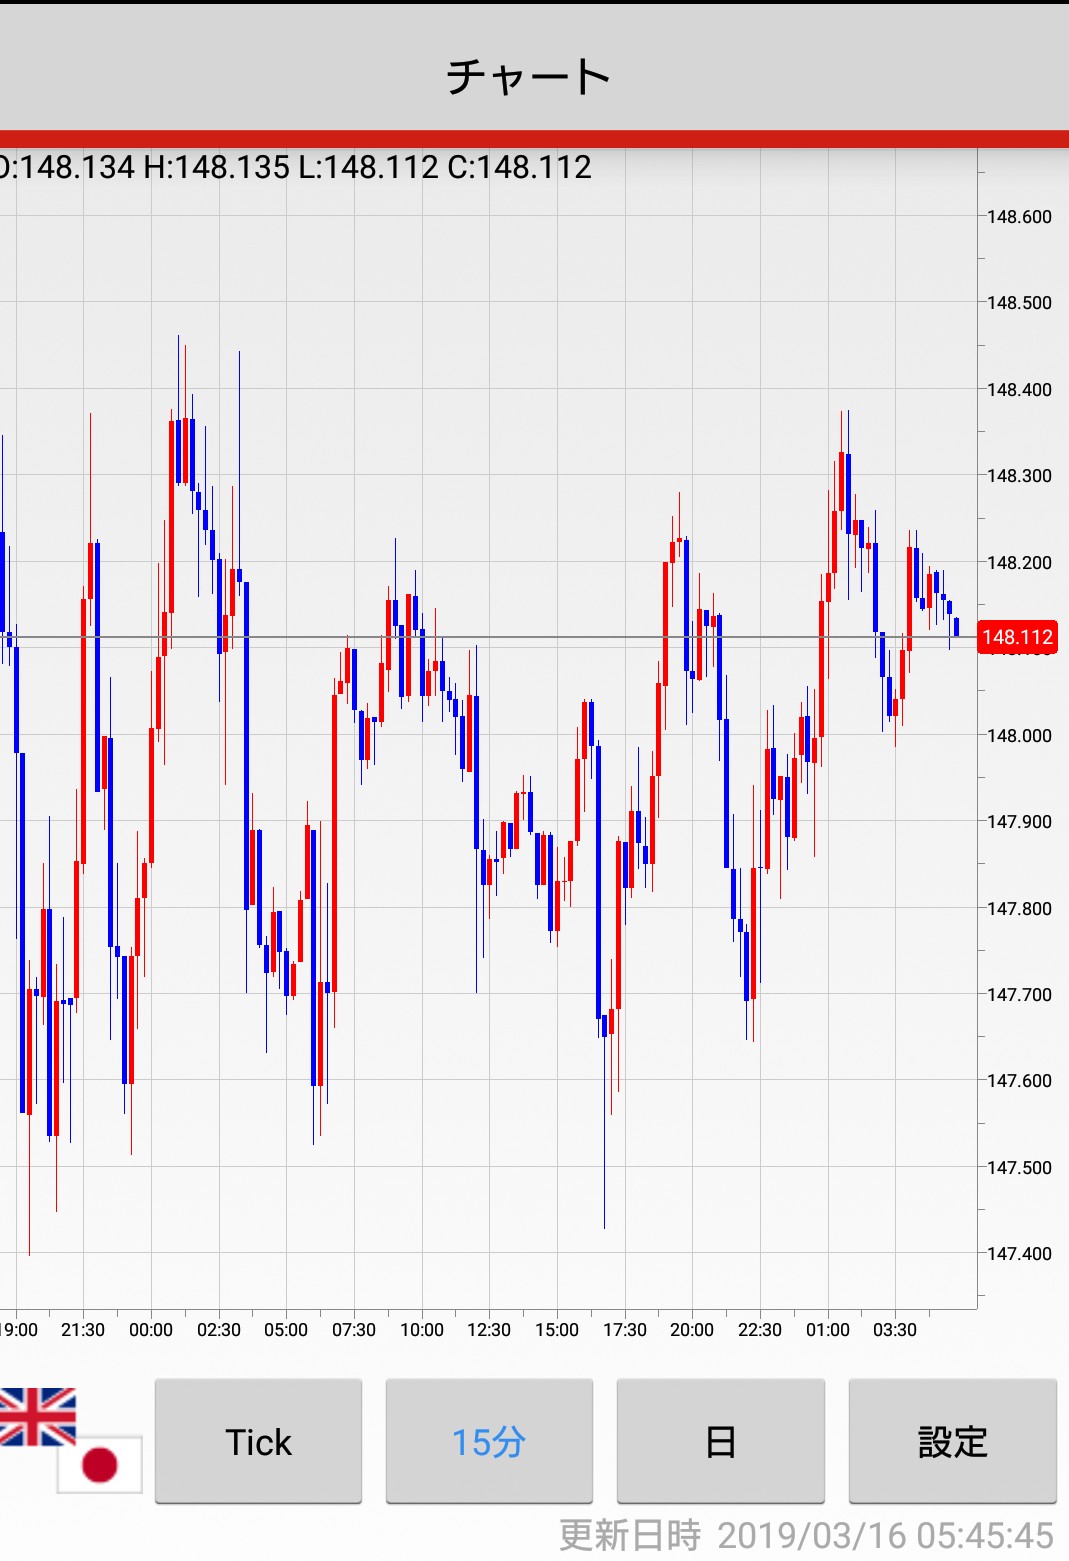The height and width of the screenshot is (1561, 1069).
Task: Tap the red bar under the header
Action: [534, 139]
